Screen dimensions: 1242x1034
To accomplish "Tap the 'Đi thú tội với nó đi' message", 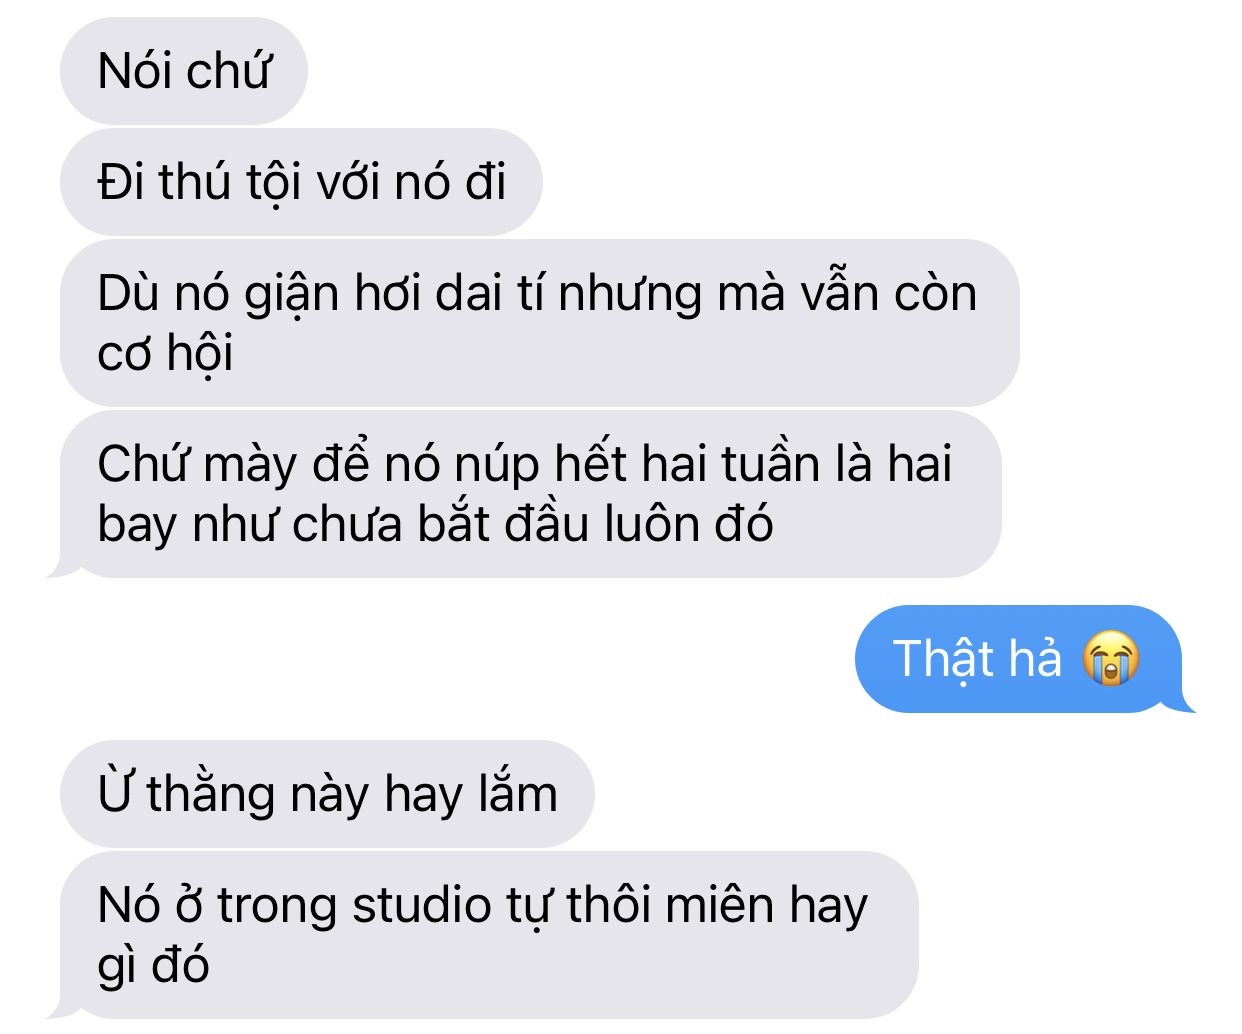I will [x=301, y=182].
